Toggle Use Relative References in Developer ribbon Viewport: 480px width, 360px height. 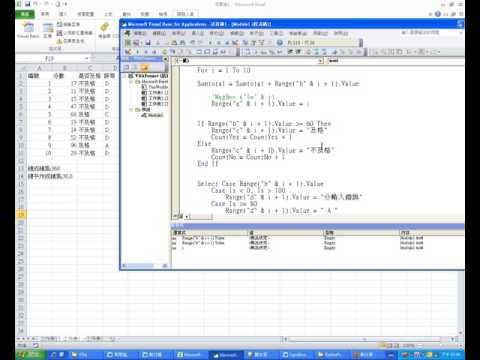pos(74,33)
